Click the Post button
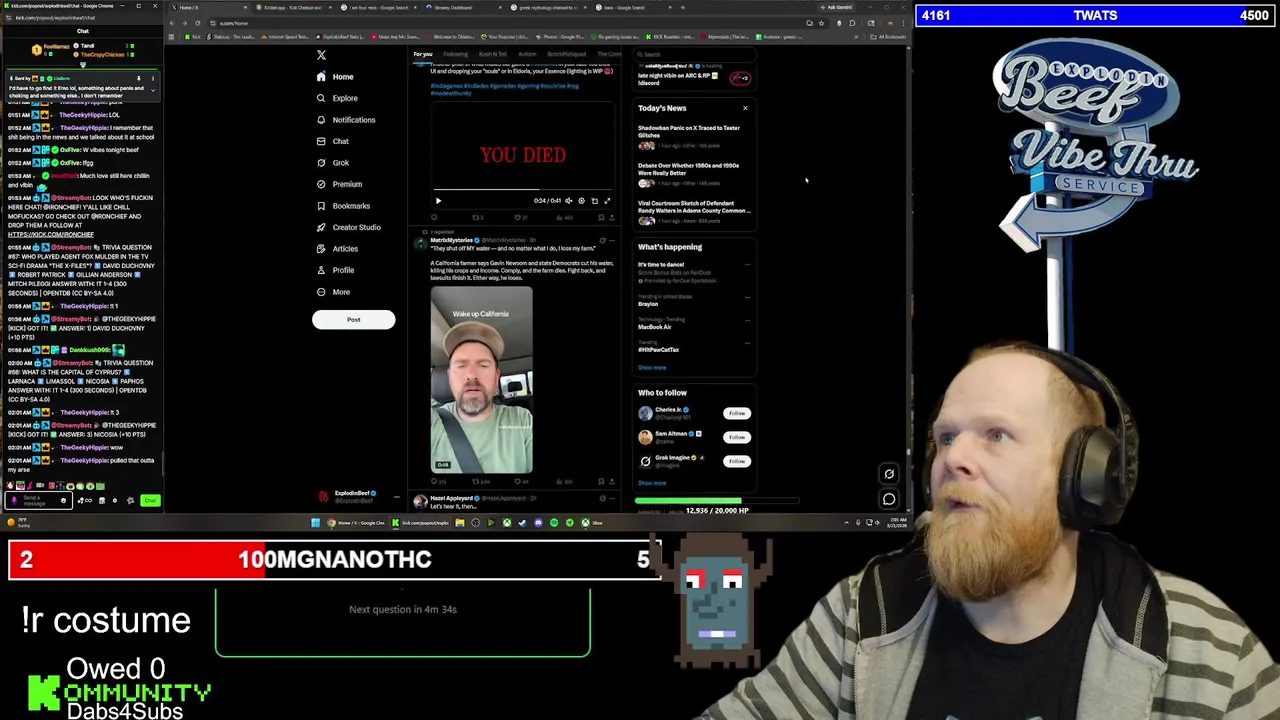The image size is (1280, 720). [x=353, y=319]
